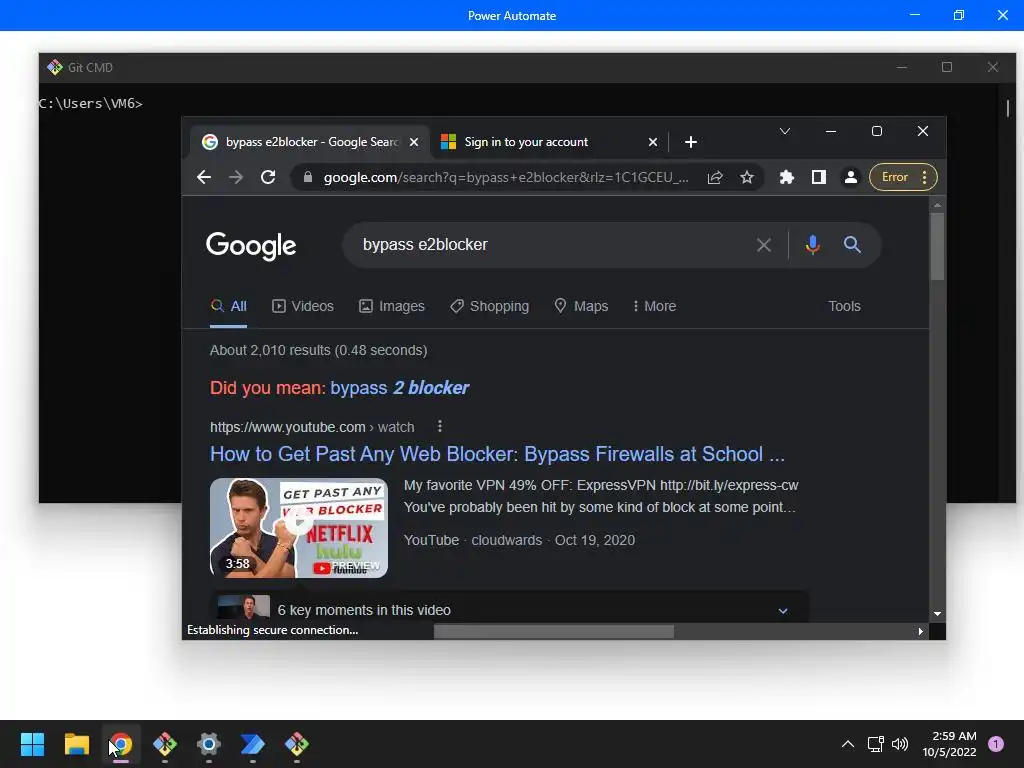Open File Explorer from the taskbar
1024x768 pixels.
click(x=76, y=744)
